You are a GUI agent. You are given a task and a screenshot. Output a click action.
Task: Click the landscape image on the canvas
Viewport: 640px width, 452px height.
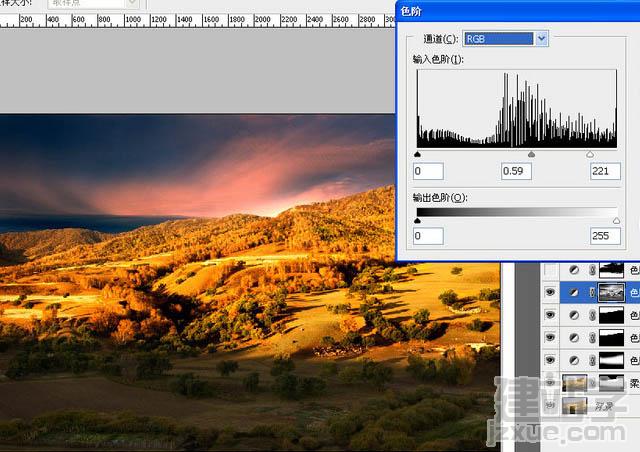tap(250, 283)
